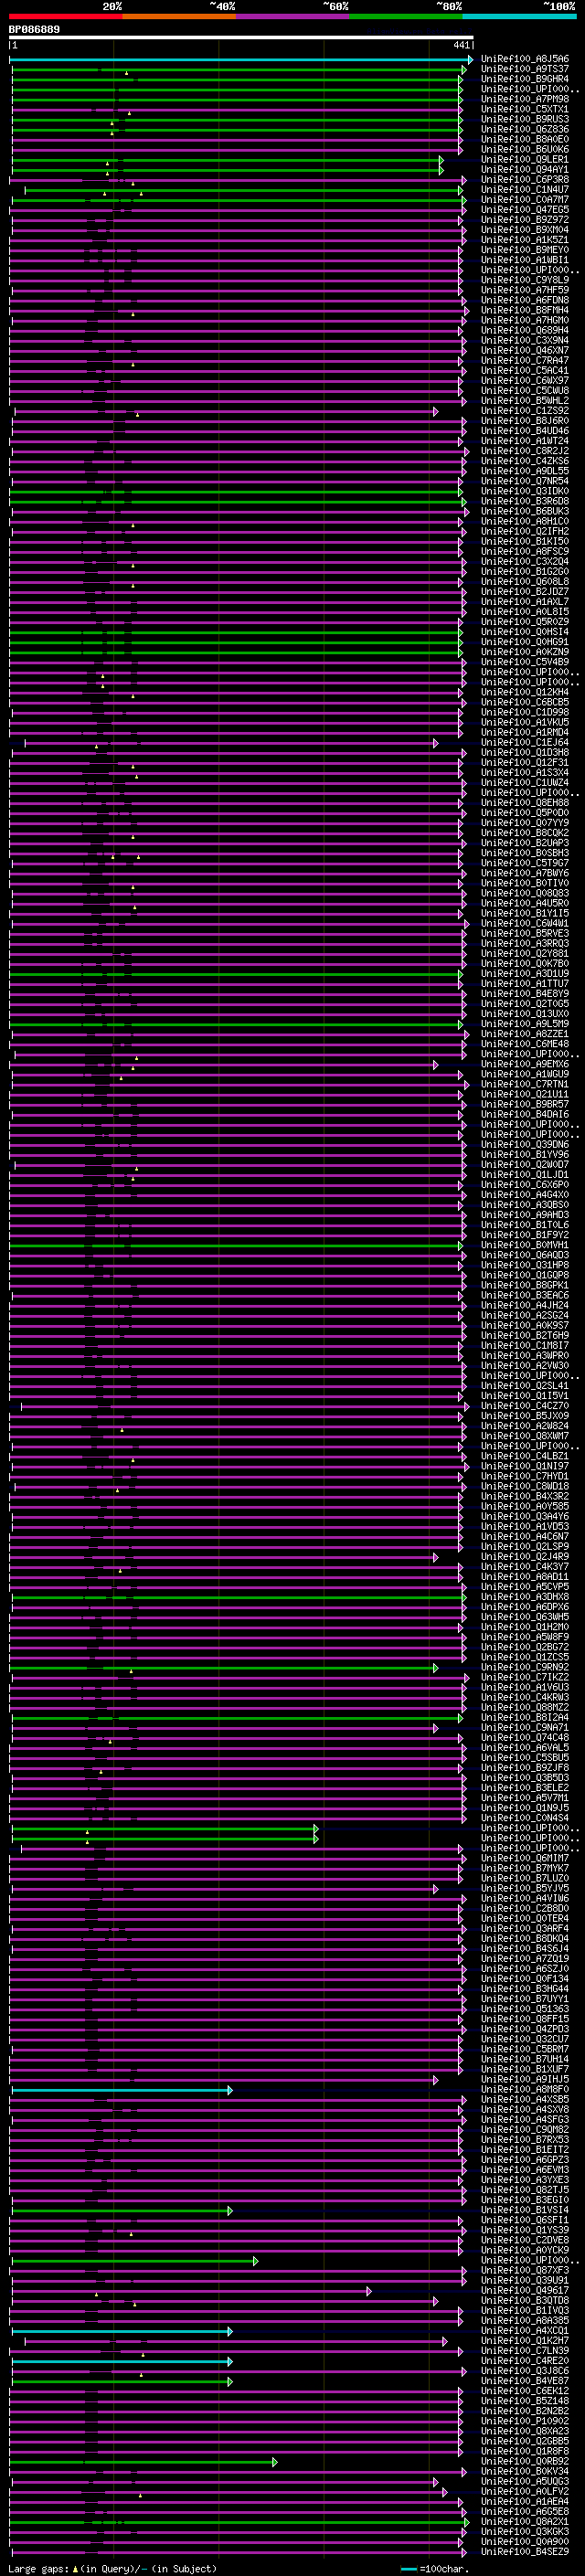Click the purple ~60% identity legend segment

tap(293, 16)
